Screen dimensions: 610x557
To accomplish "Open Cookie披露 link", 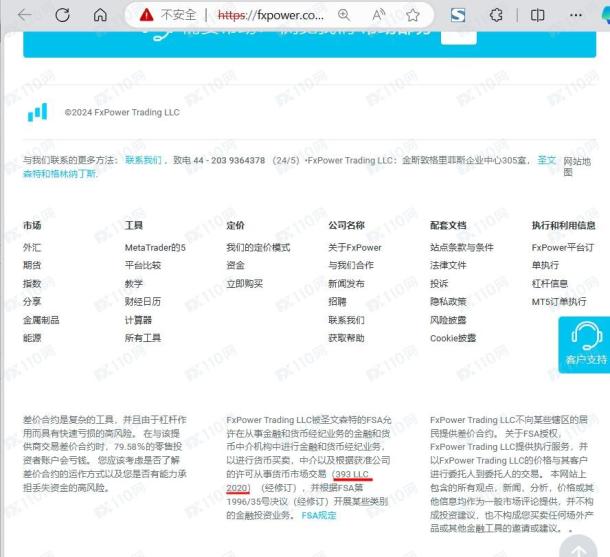I will click(453, 338).
